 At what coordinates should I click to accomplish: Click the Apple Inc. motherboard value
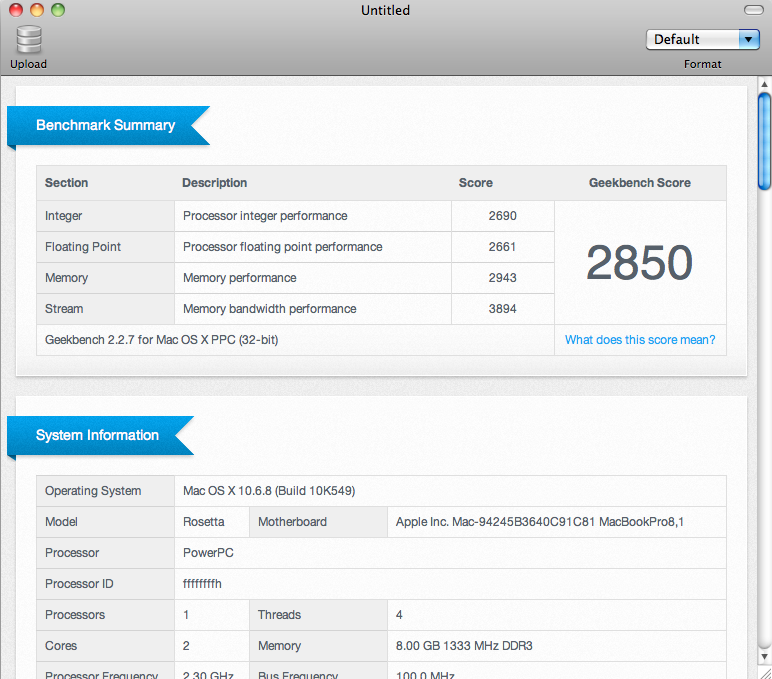coord(540,522)
